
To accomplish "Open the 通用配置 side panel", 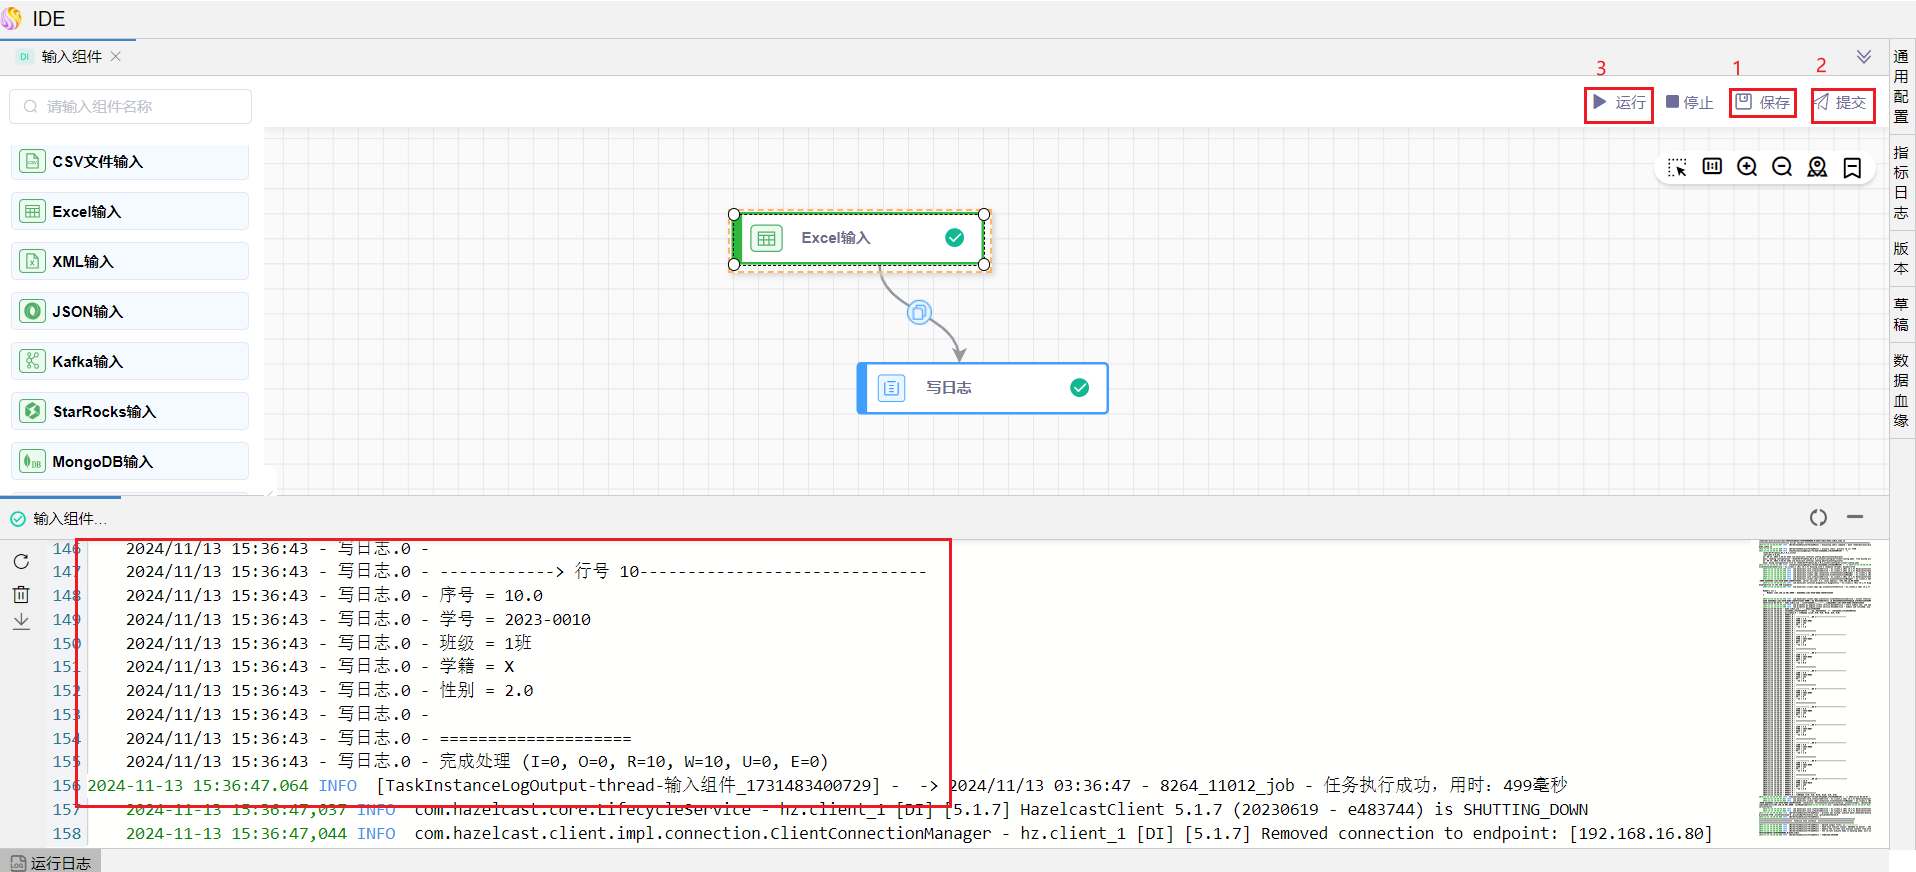I will point(1901,87).
